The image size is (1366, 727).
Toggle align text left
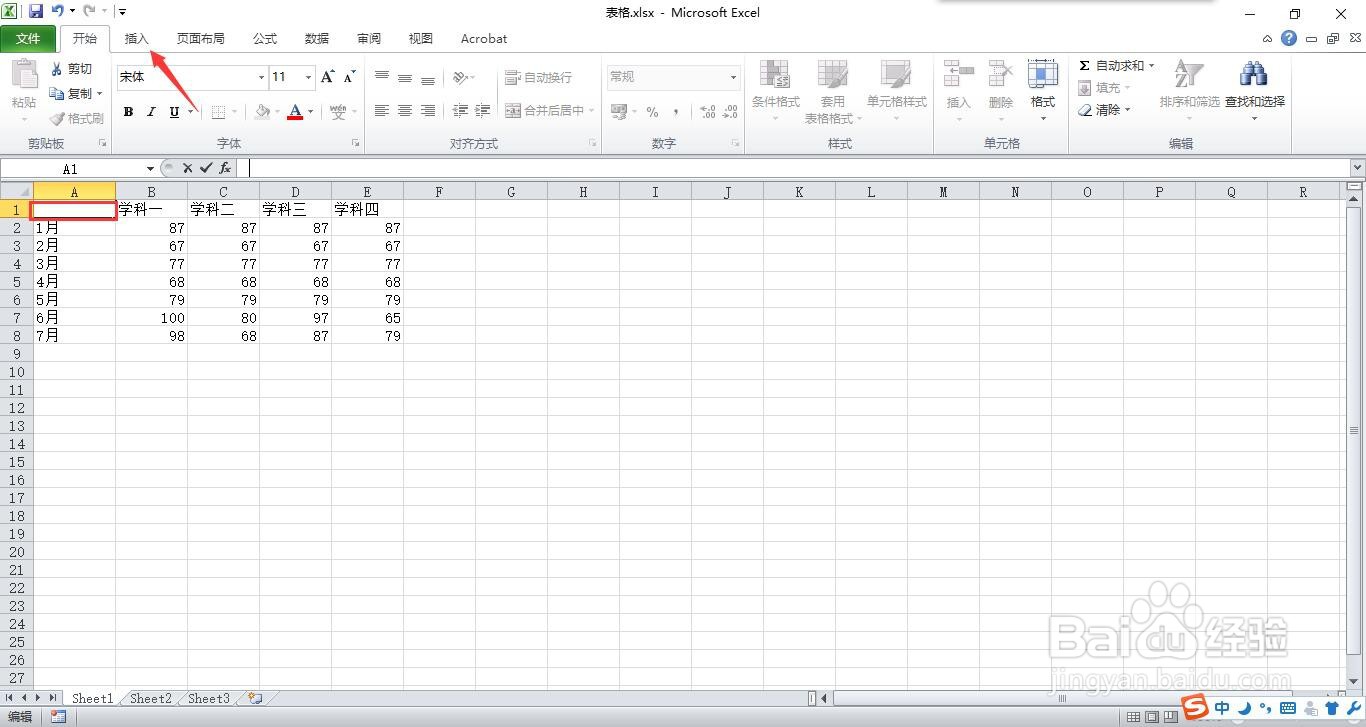[x=382, y=111]
